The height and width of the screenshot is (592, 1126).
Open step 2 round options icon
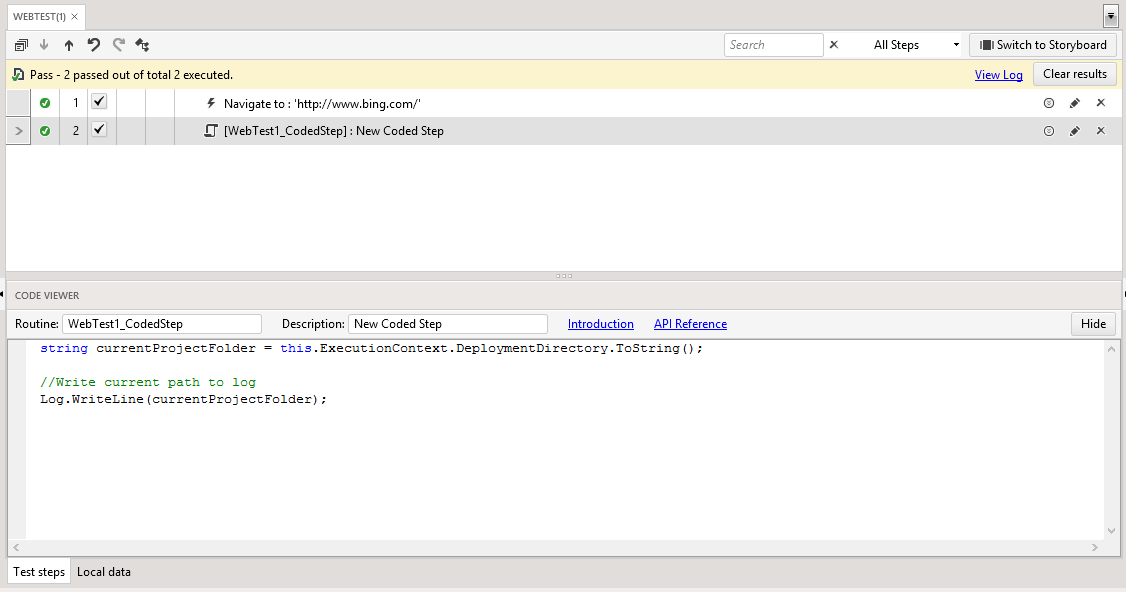(x=1048, y=131)
